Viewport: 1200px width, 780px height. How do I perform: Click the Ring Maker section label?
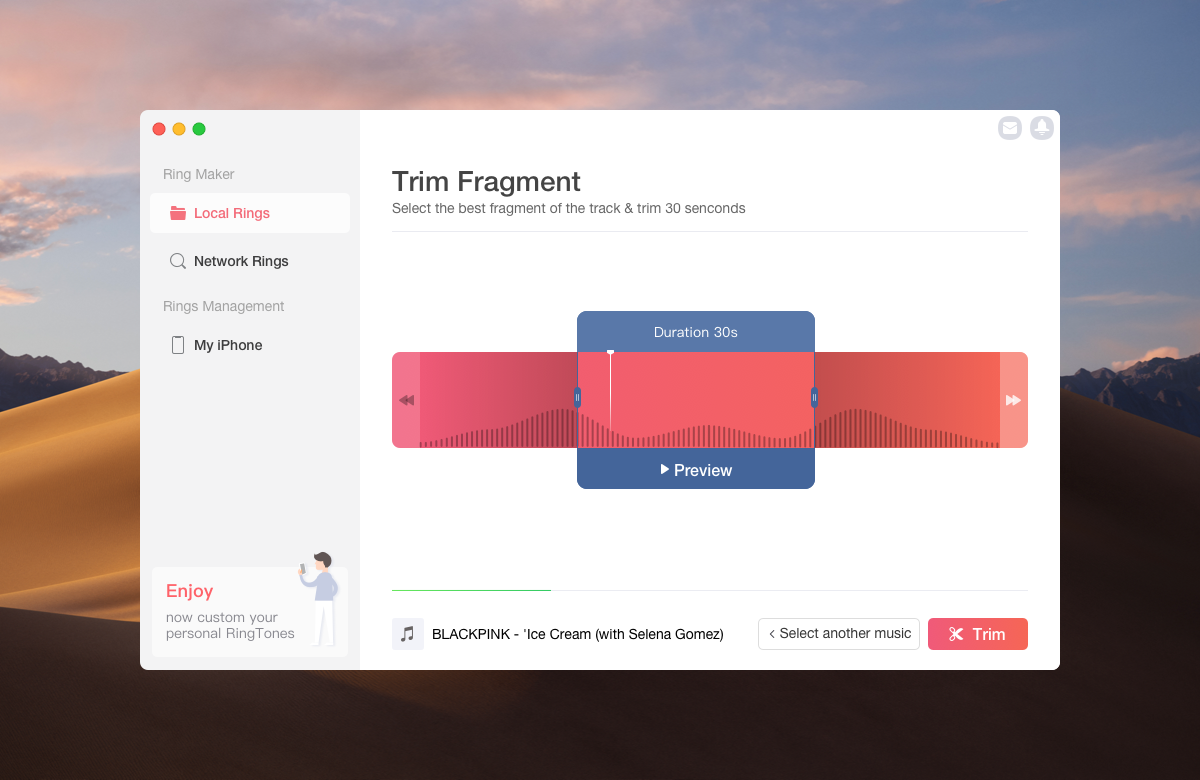[199, 174]
